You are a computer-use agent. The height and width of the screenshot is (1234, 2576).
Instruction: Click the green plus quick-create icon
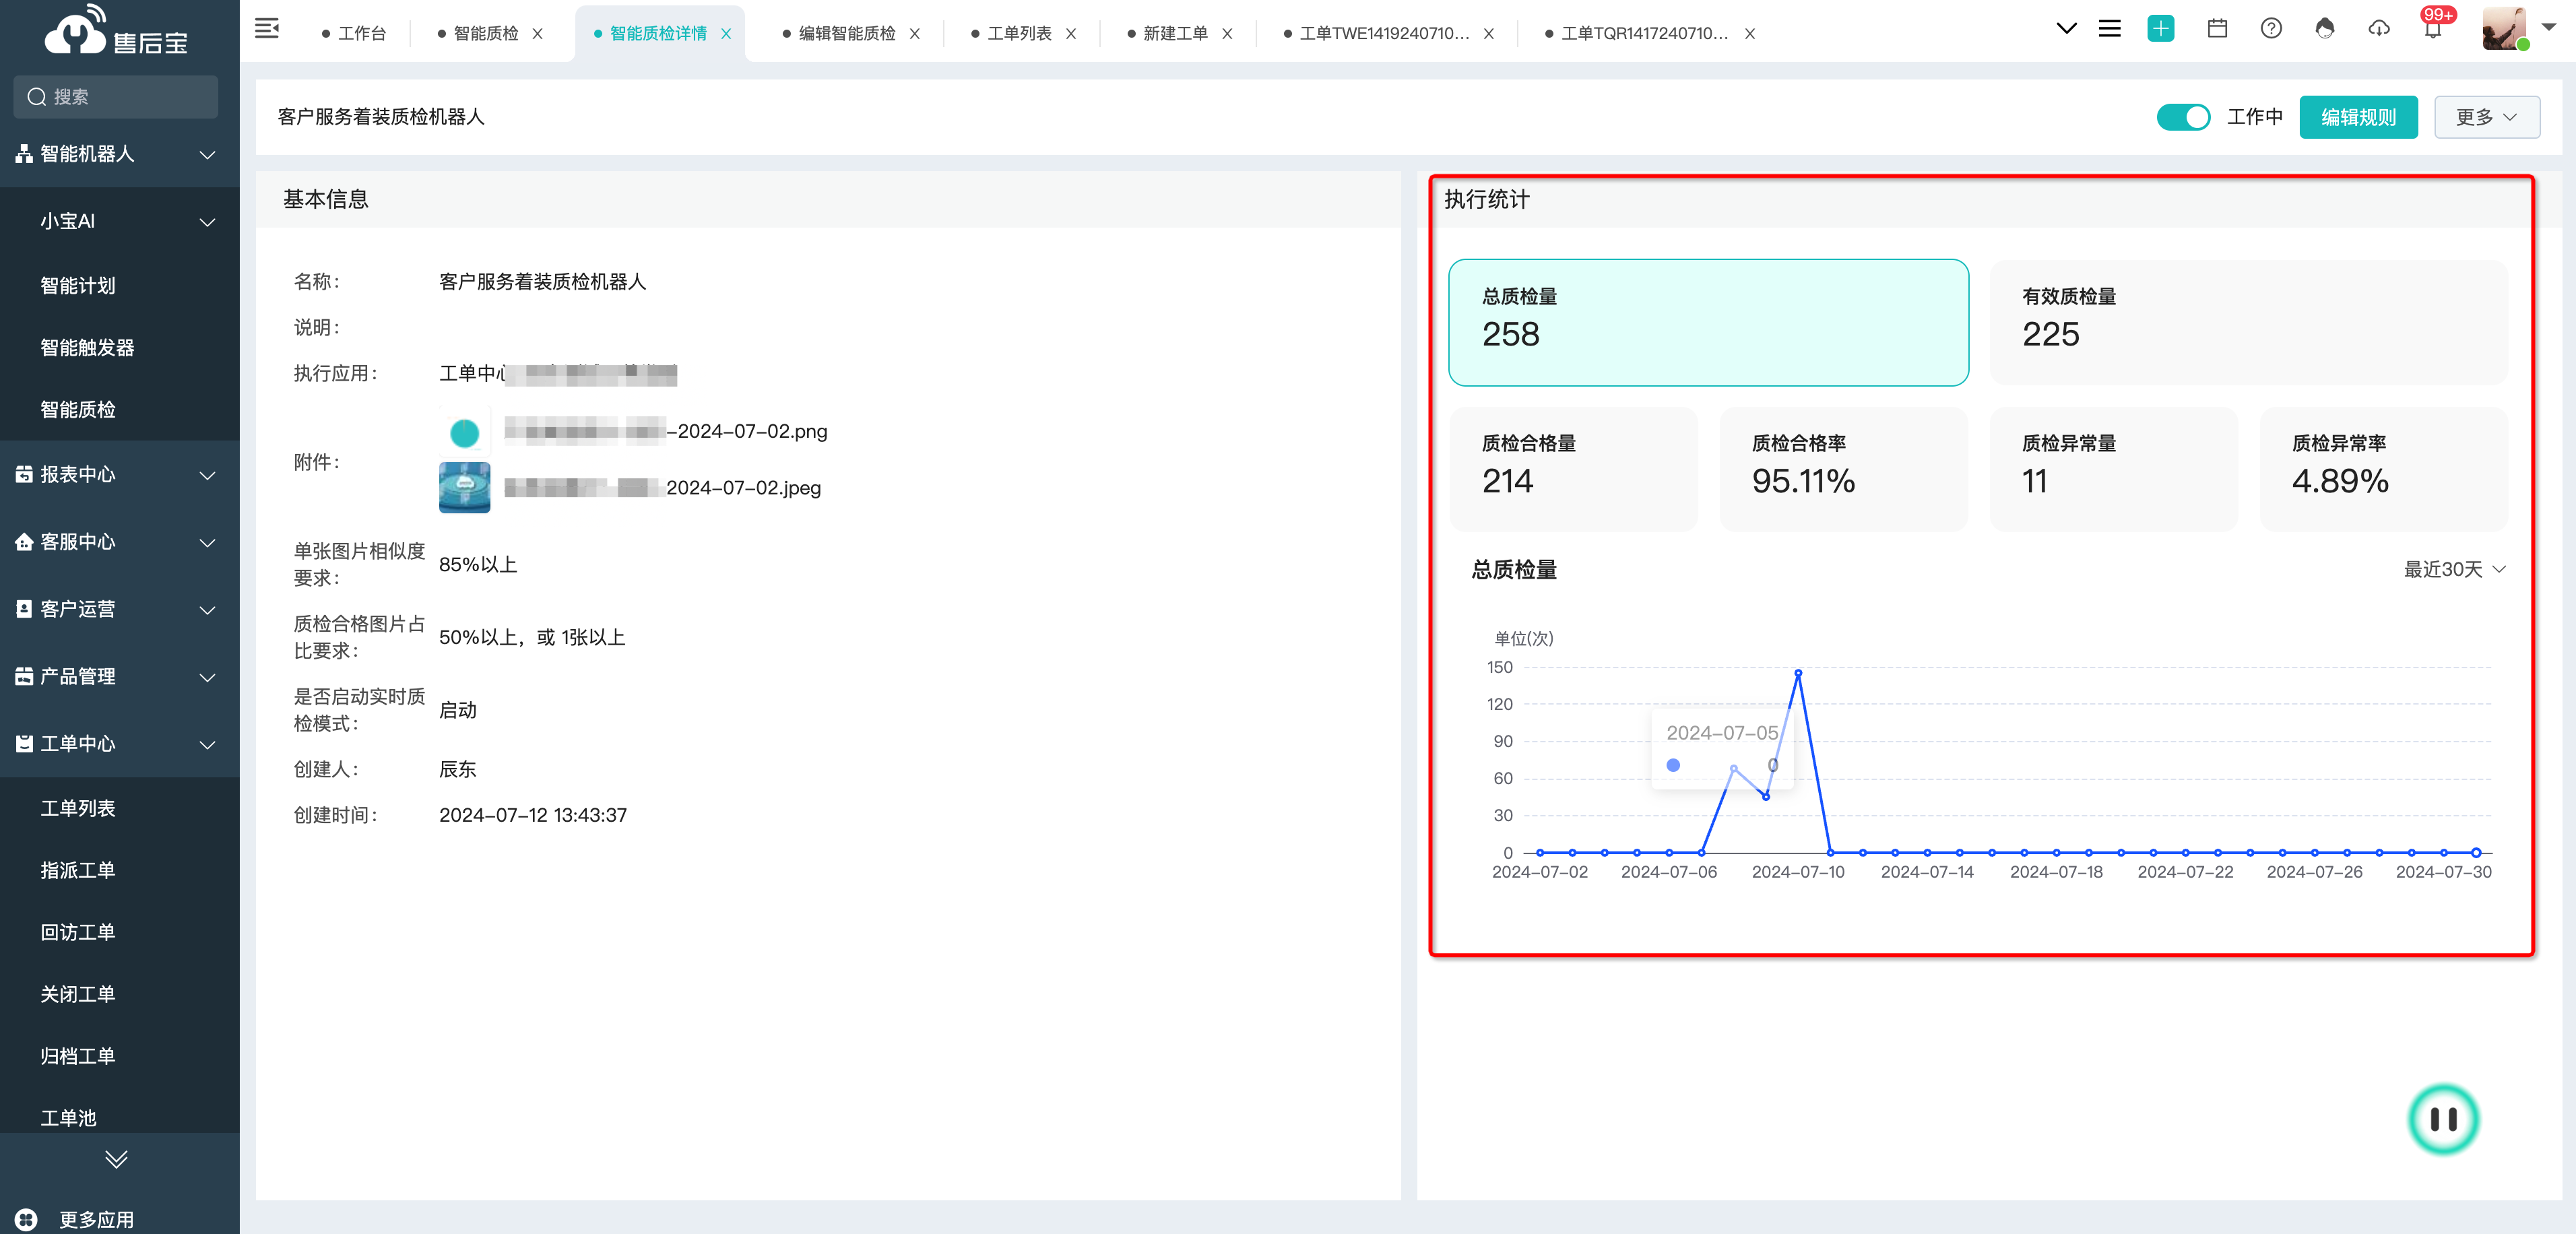(2161, 29)
